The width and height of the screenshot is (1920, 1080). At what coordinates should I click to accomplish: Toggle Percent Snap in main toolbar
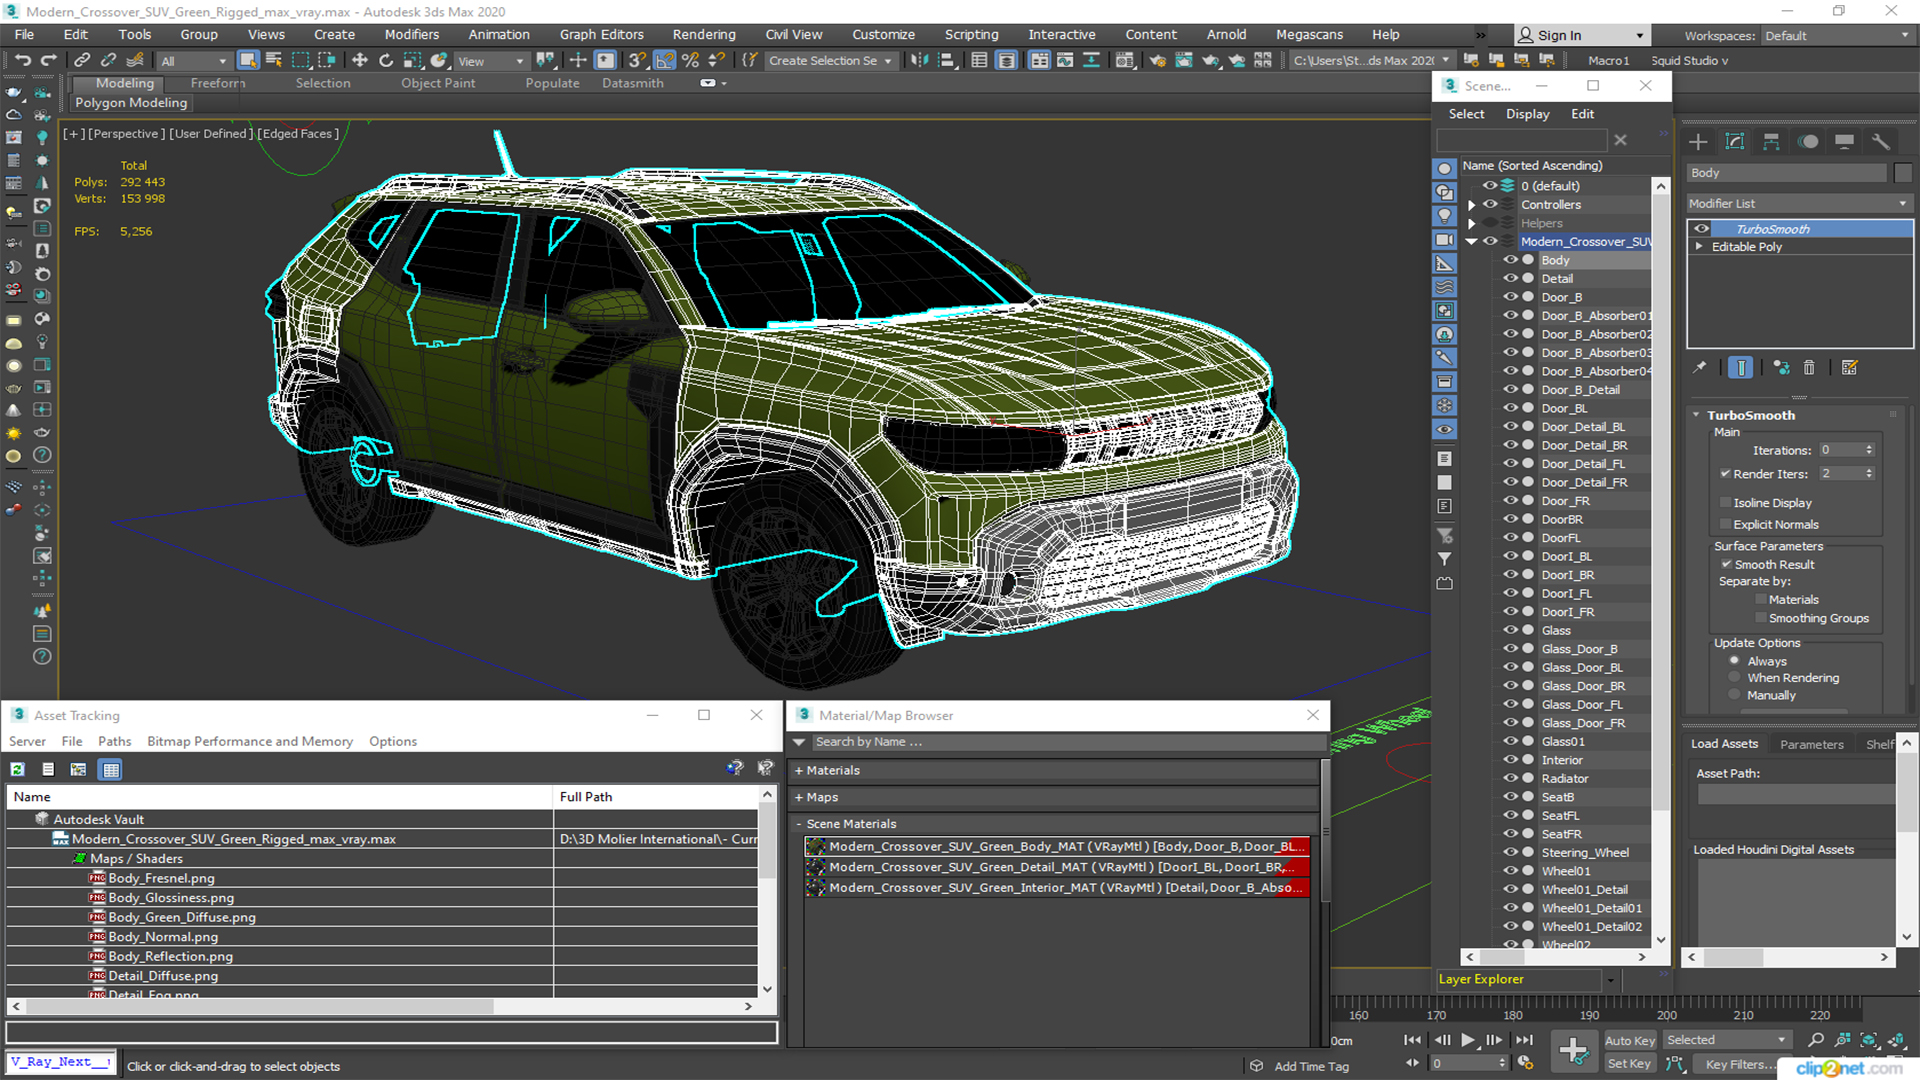tap(690, 60)
